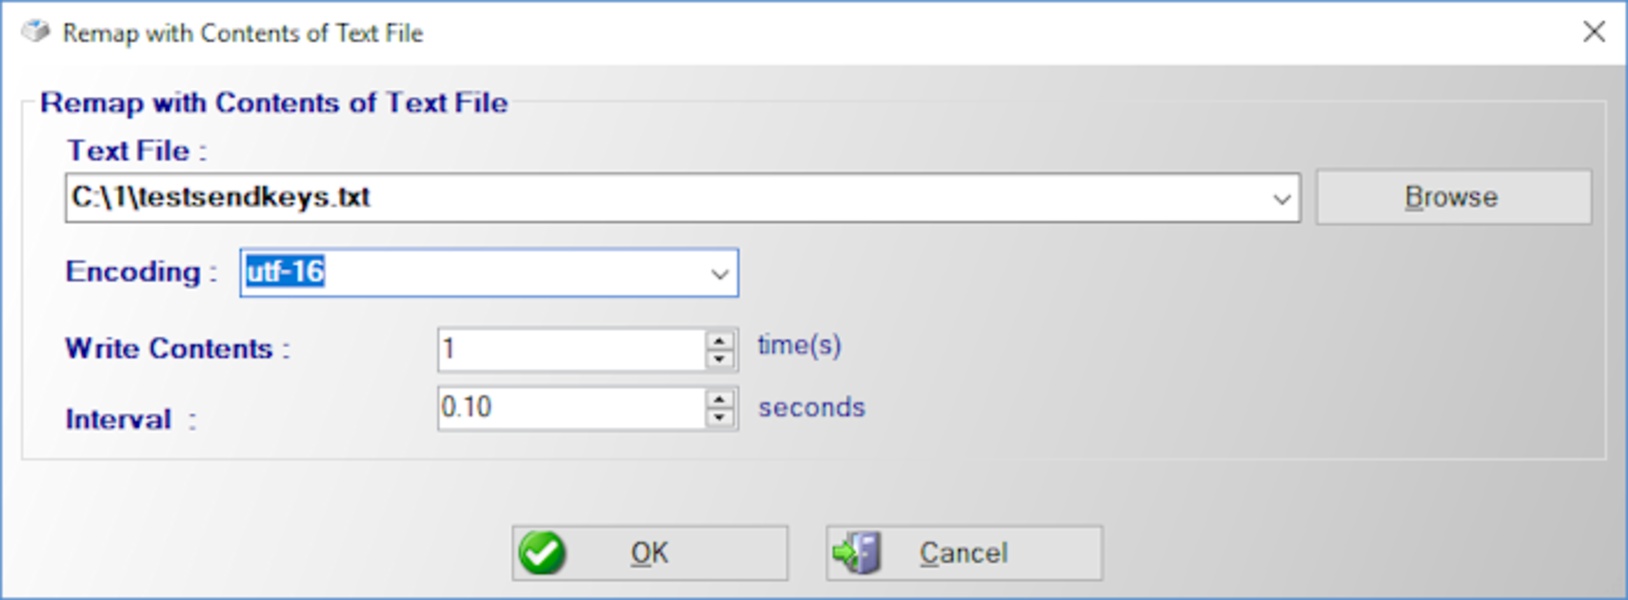
Task: Open the Encoding dropdown arrow
Action: point(719,274)
